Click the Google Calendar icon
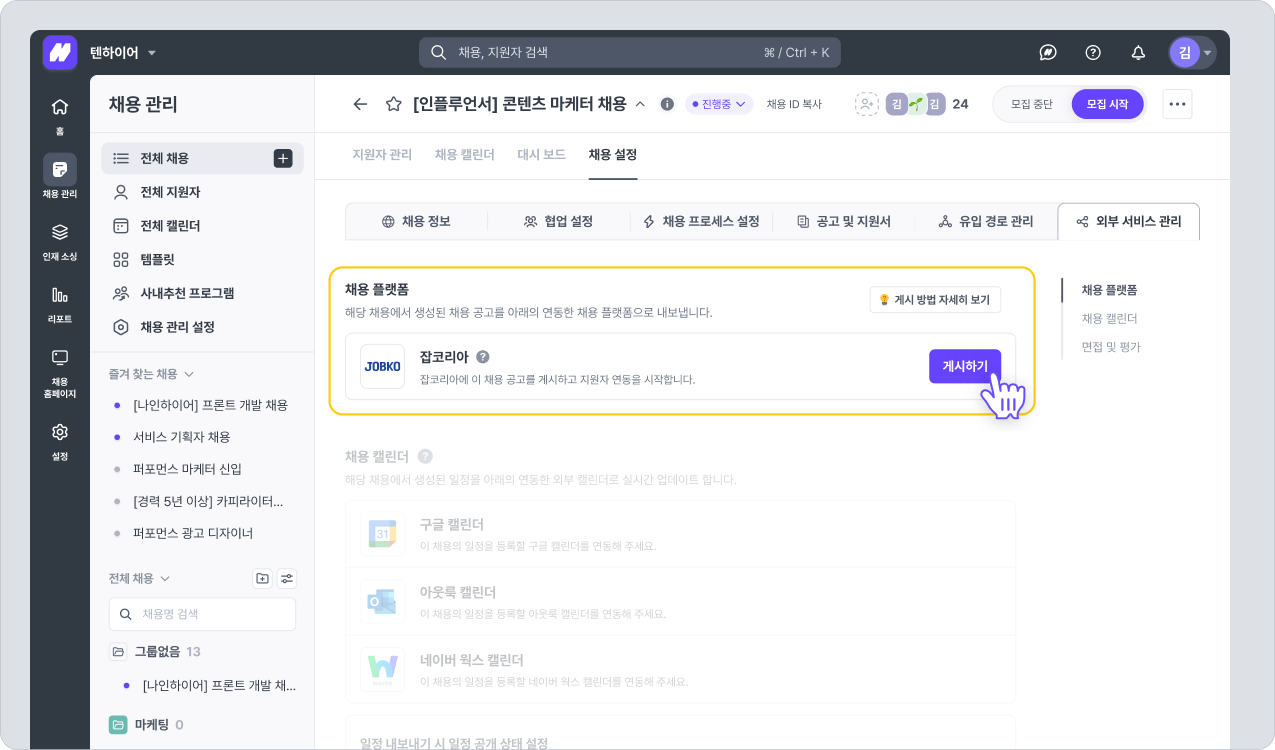 coord(382,535)
